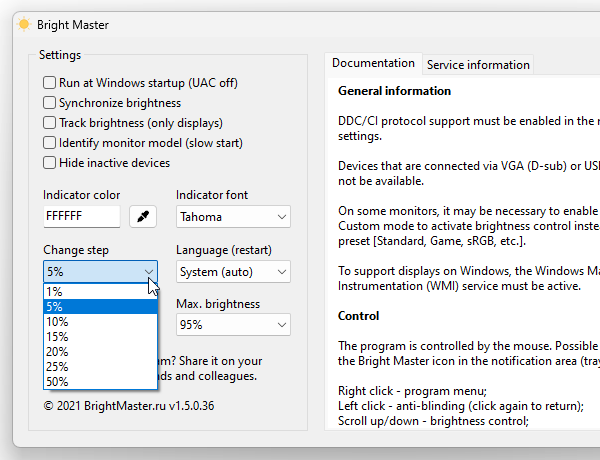Image resolution: width=600 pixels, height=460 pixels.
Task: Click the Indicator color label
Action: (82, 195)
